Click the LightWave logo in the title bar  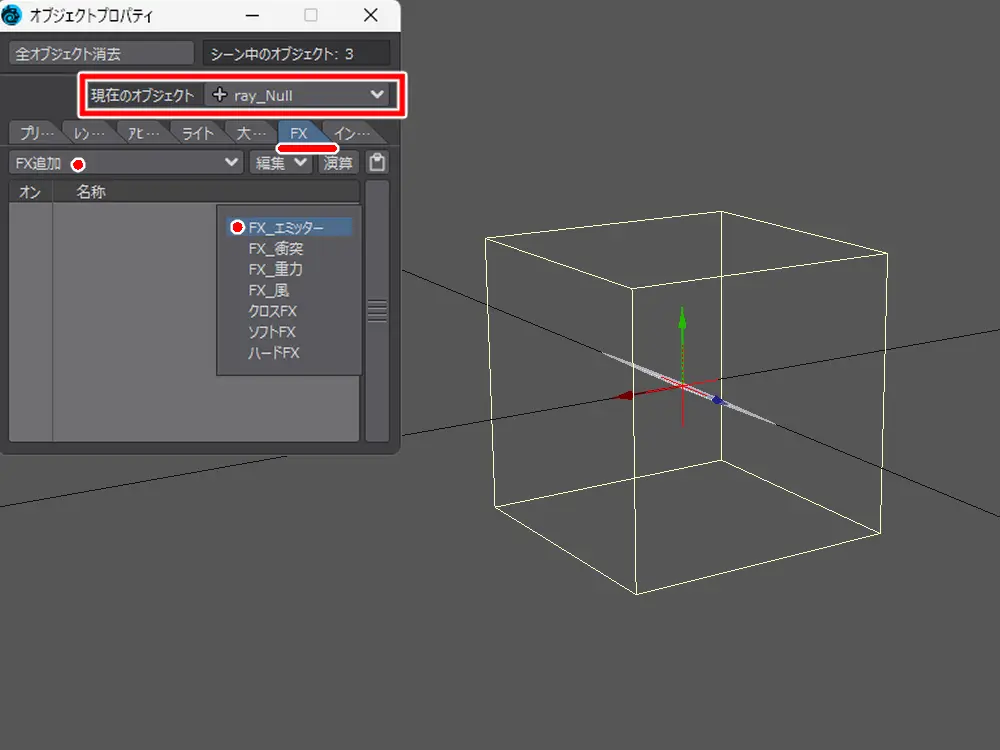(x=14, y=15)
